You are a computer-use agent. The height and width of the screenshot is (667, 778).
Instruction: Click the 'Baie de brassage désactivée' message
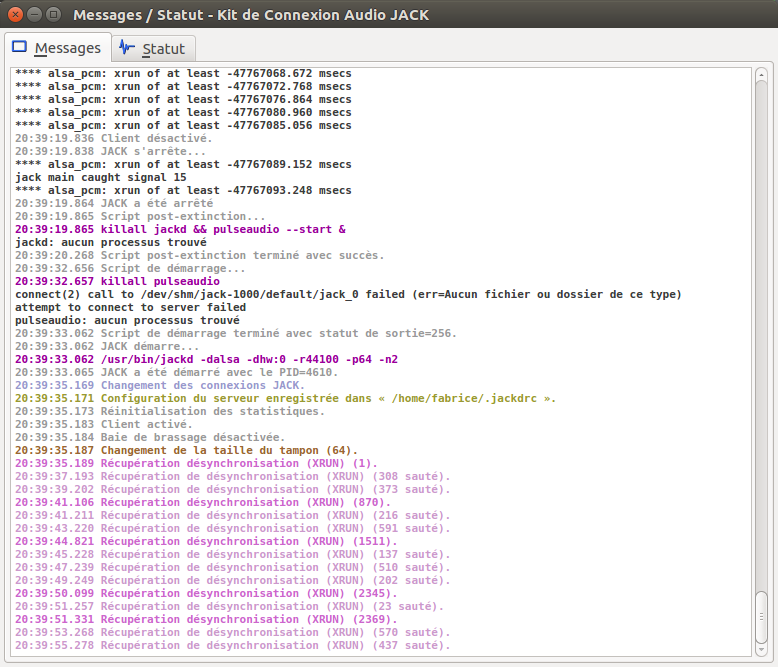click(x=149, y=437)
